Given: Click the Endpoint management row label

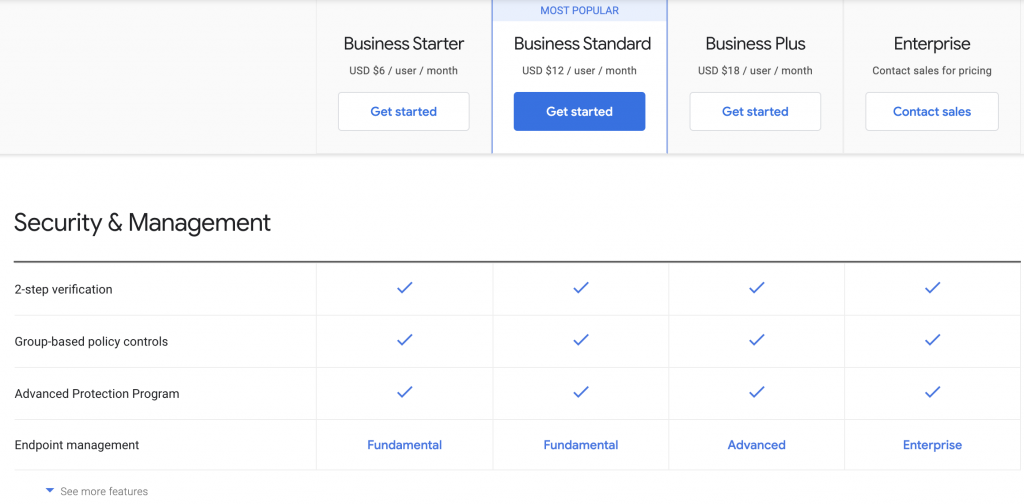Looking at the screenshot, I should click(76, 445).
